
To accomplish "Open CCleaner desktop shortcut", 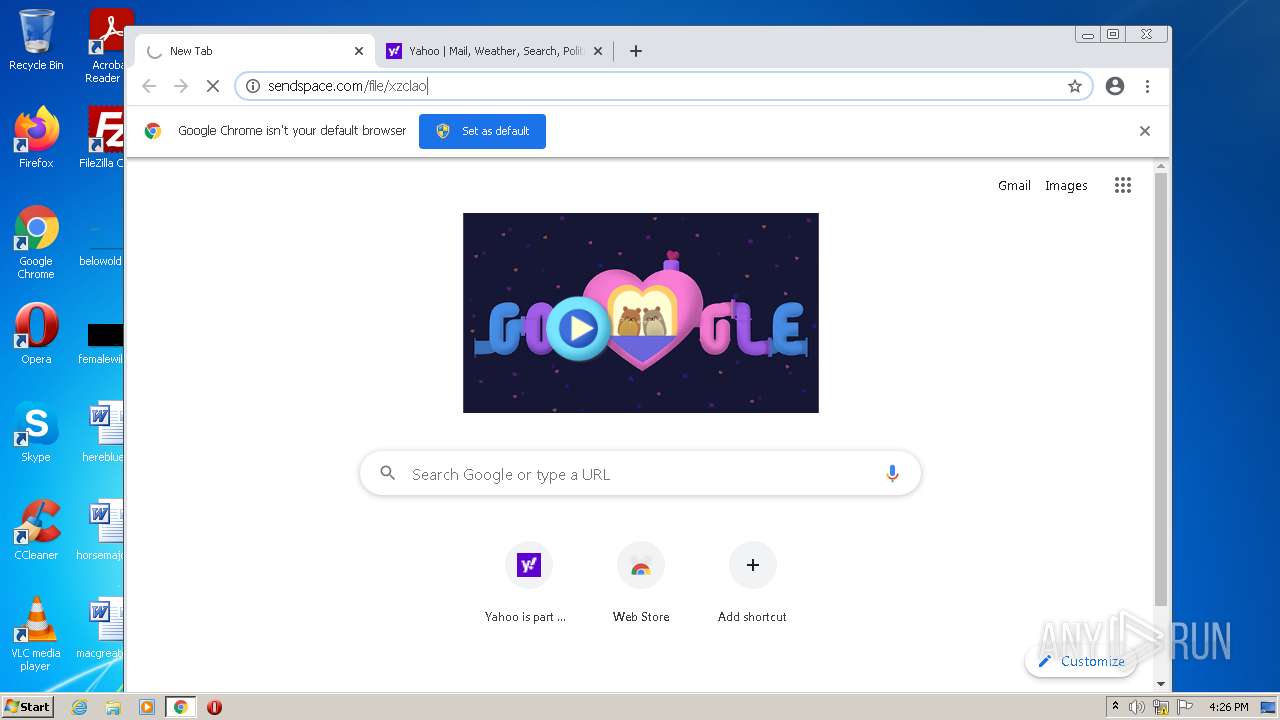I will tap(36, 529).
